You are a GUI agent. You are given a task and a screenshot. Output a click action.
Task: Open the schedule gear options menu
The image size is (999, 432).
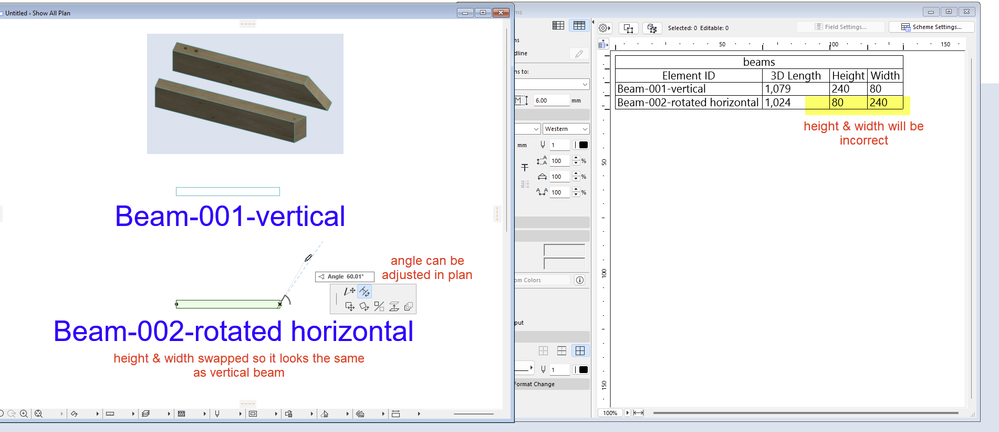604,28
